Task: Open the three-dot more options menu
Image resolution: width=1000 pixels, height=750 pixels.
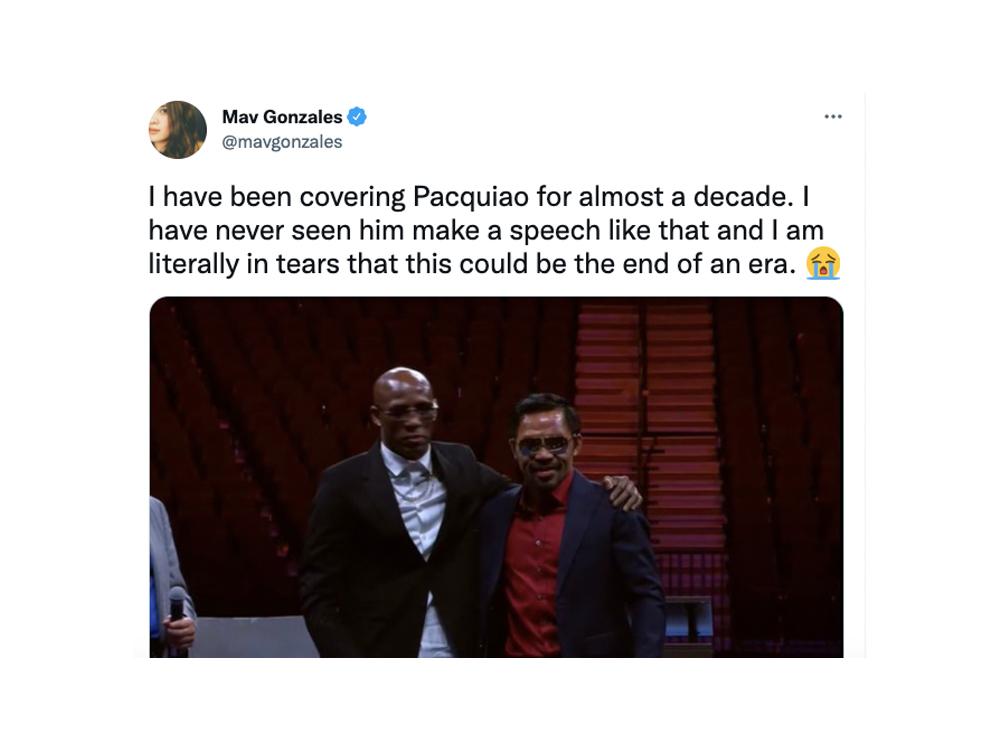Action: point(833,117)
